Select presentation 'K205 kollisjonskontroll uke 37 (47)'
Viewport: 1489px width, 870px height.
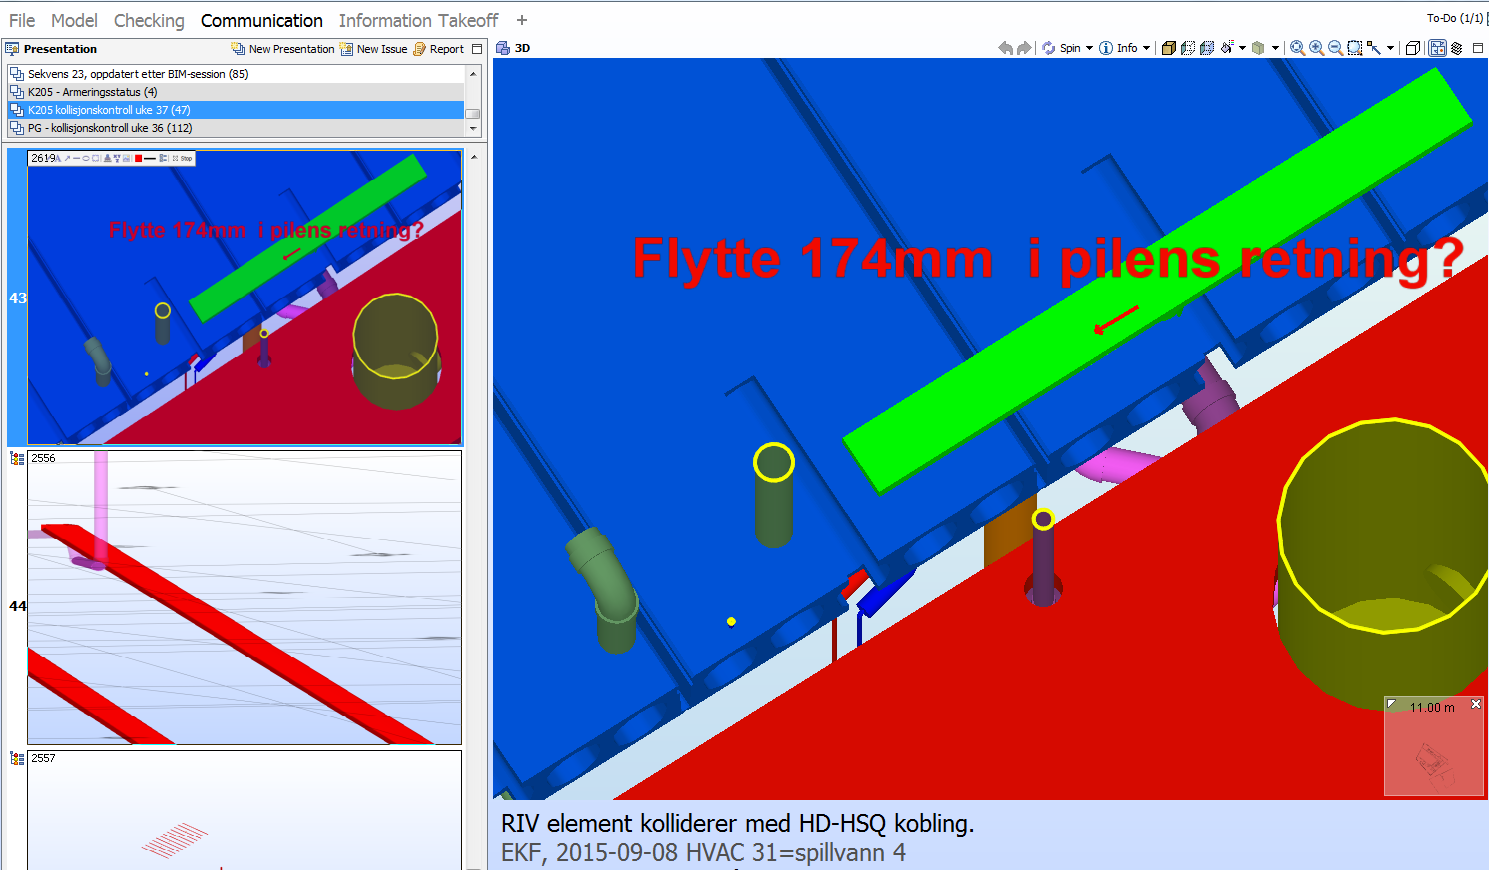[x=236, y=110]
